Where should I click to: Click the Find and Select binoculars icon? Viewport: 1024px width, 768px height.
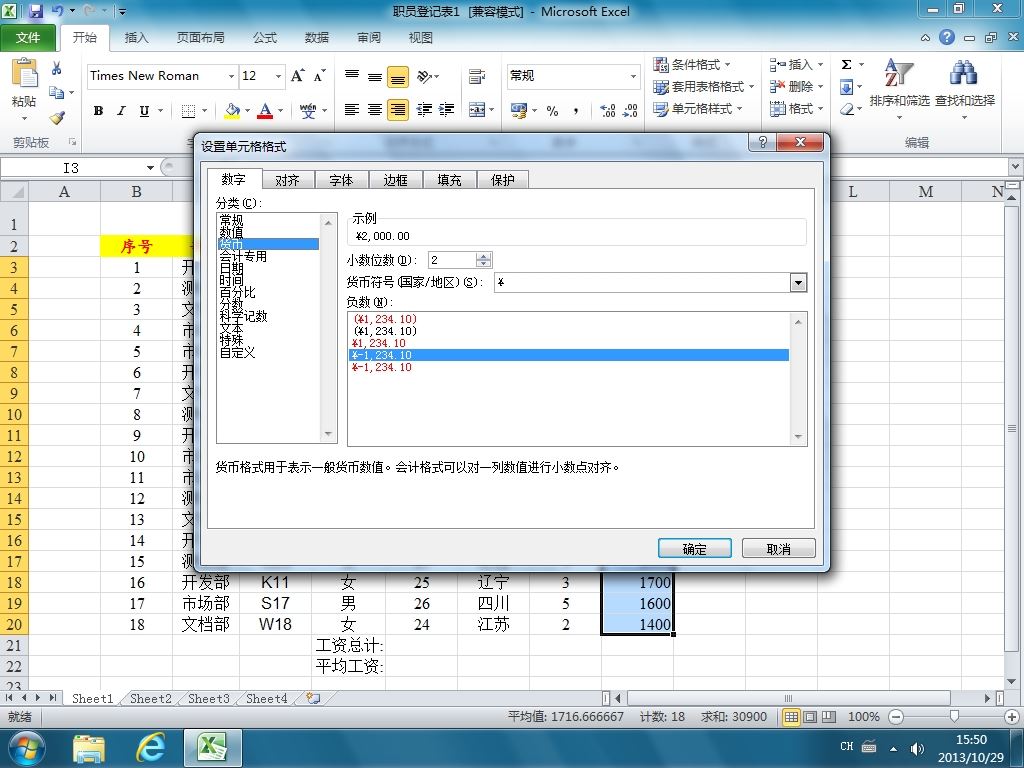pos(964,72)
